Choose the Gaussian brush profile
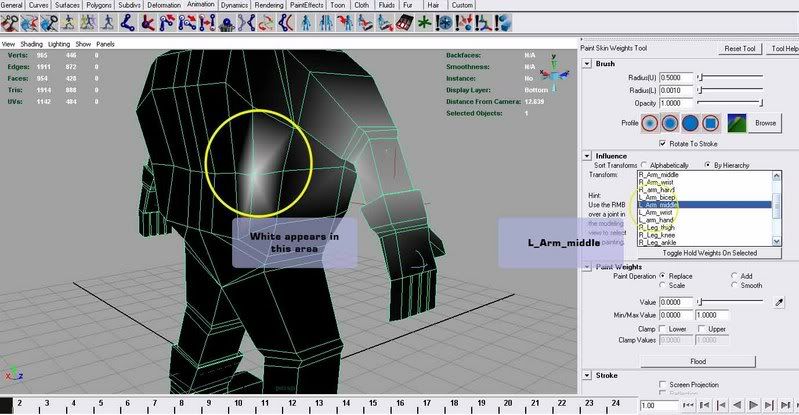The image size is (799, 415). pyautogui.click(x=650, y=123)
